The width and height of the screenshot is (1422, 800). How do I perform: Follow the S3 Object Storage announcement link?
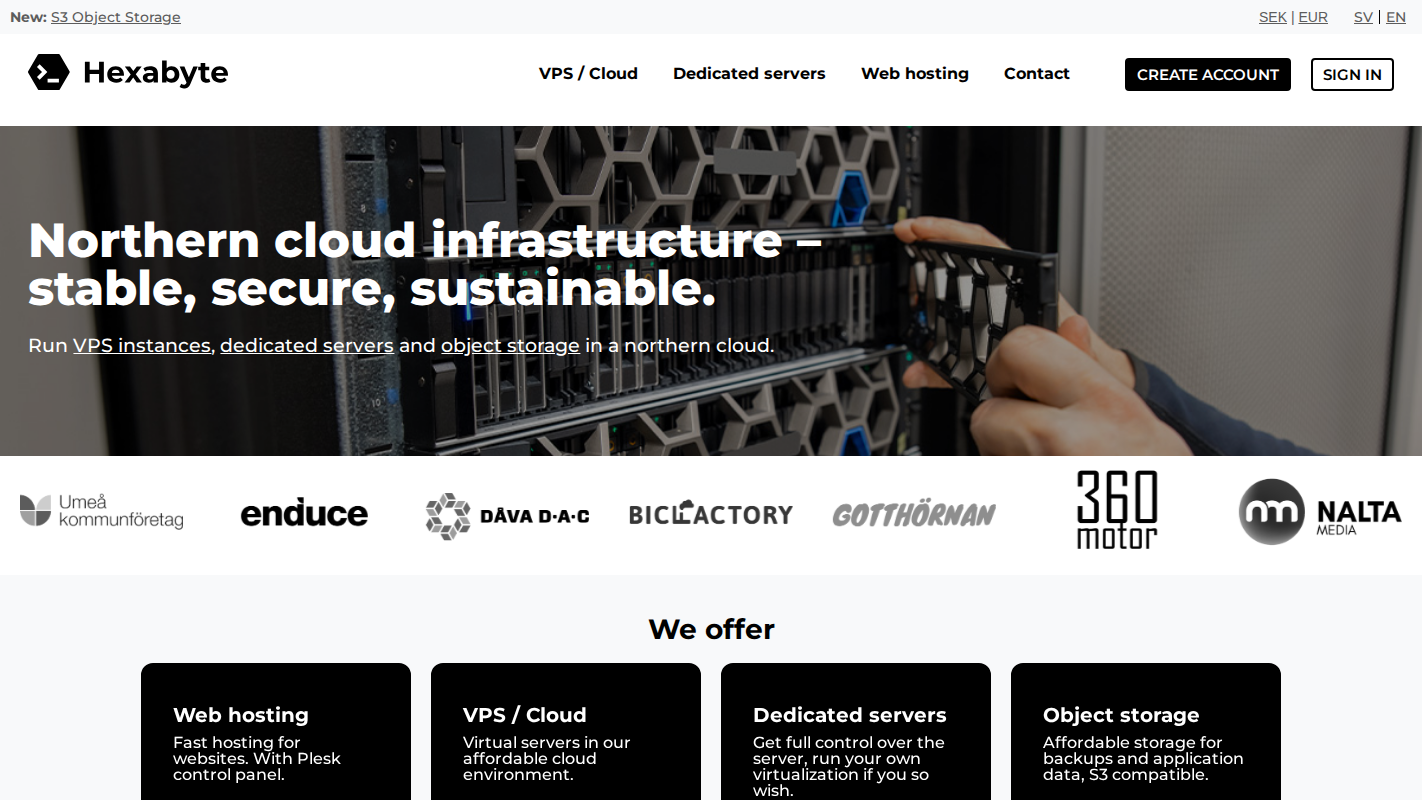pos(116,17)
